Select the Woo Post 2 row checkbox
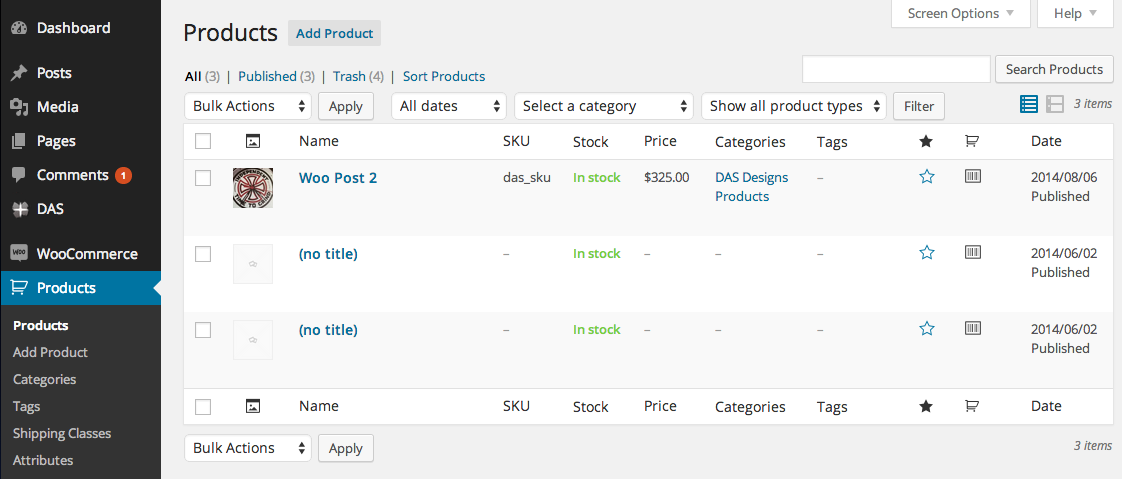 (203, 178)
